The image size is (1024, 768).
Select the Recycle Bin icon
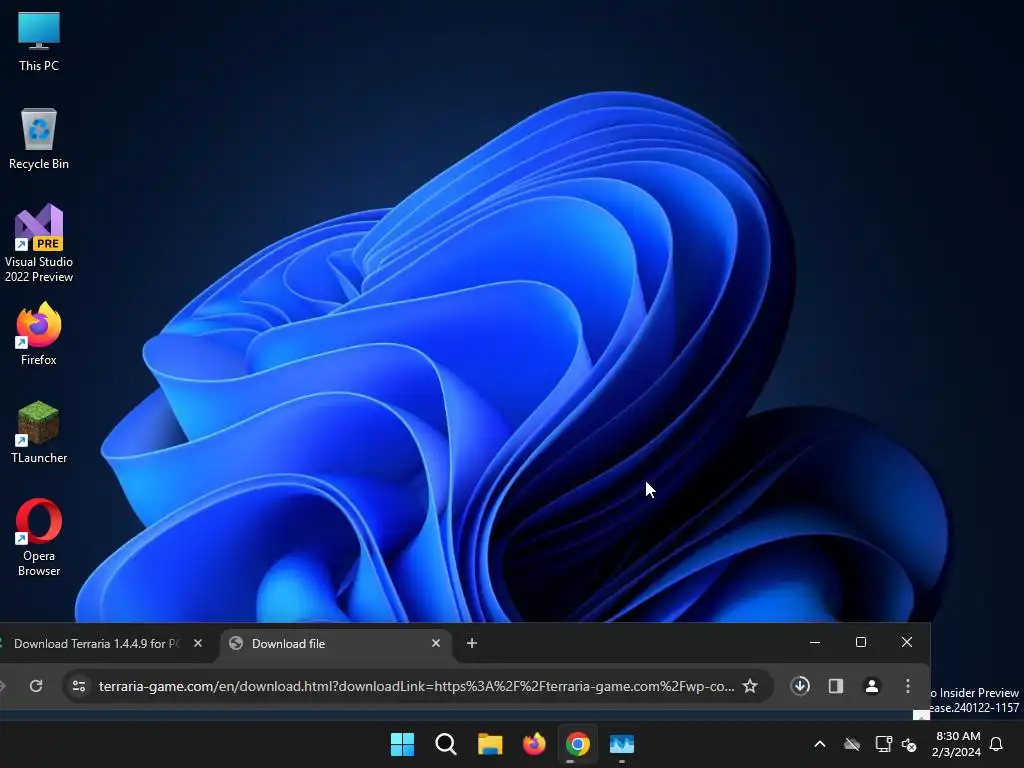pos(39,139)
